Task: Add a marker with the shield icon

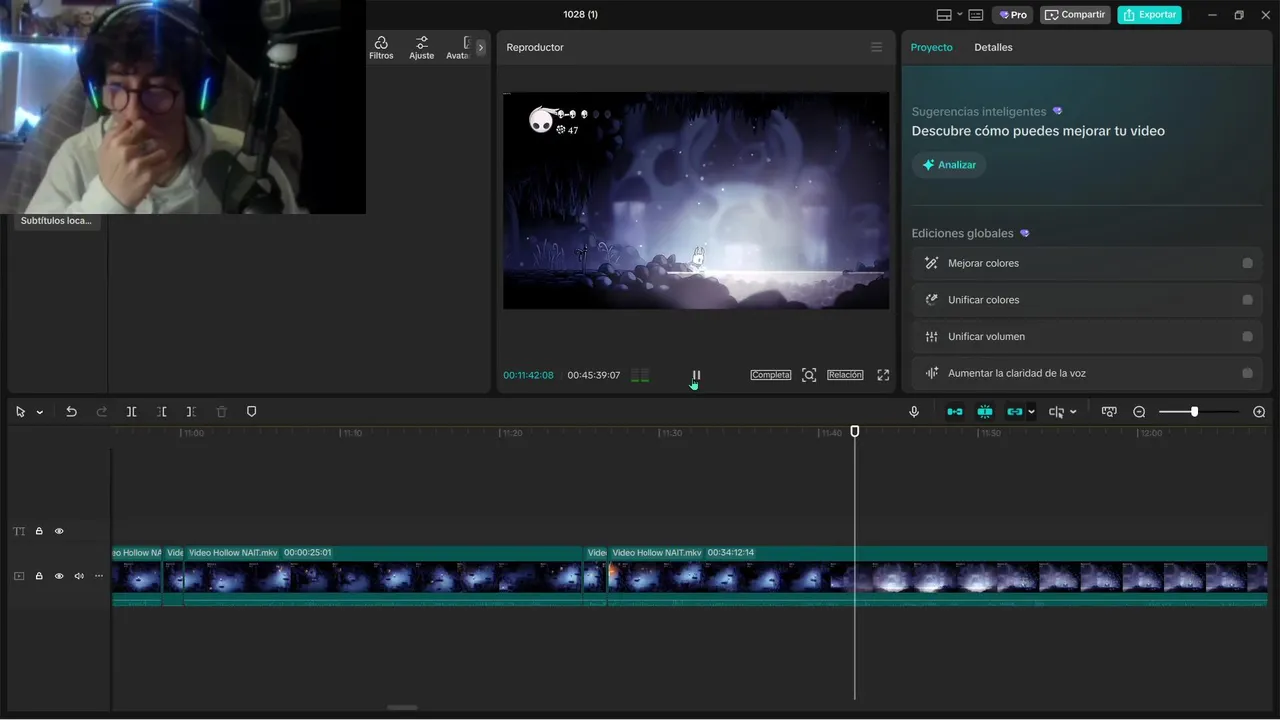Action: [x=252, y=412]
